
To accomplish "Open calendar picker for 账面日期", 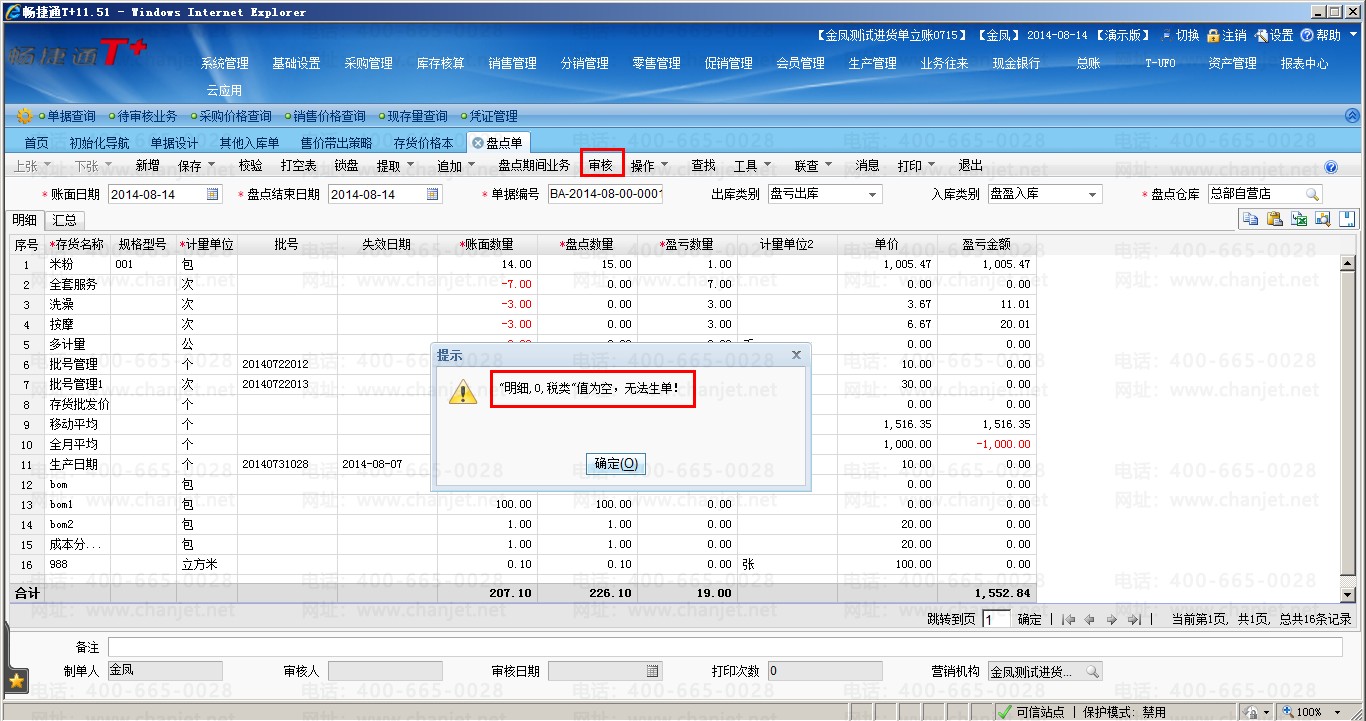I will [213, 194].
